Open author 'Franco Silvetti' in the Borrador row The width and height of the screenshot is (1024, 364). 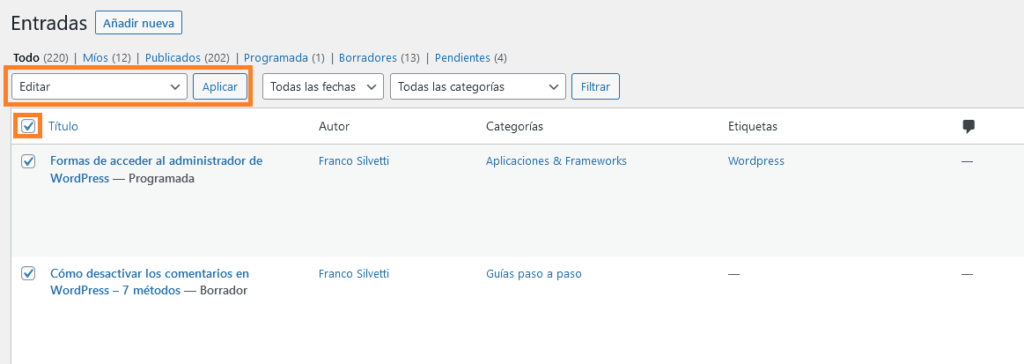point(353,274)
